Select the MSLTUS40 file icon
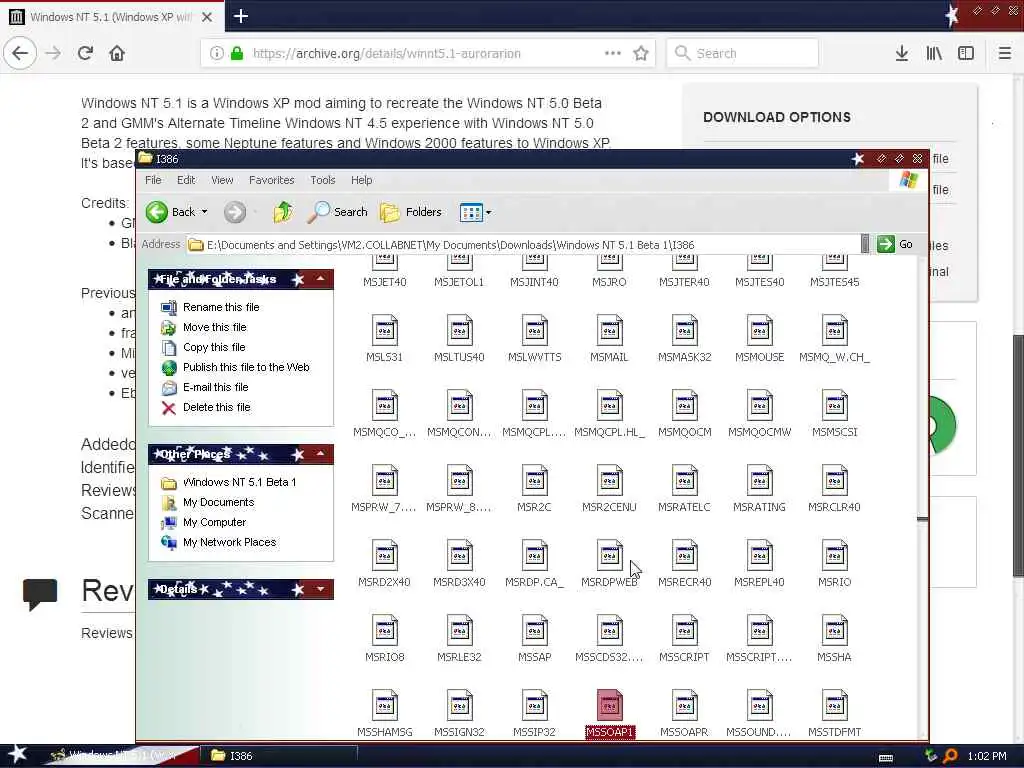1024x768 pixels. point(460,330)
